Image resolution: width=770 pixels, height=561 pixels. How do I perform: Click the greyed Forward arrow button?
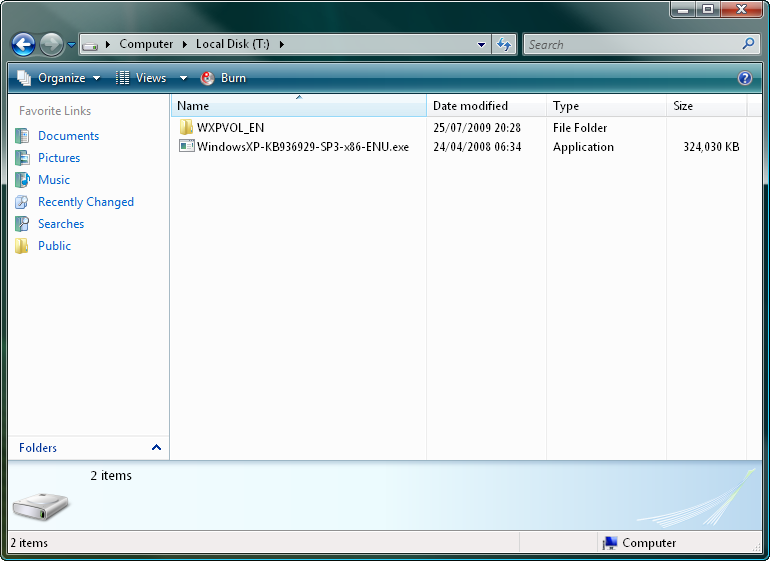click(x=52, y=45)
